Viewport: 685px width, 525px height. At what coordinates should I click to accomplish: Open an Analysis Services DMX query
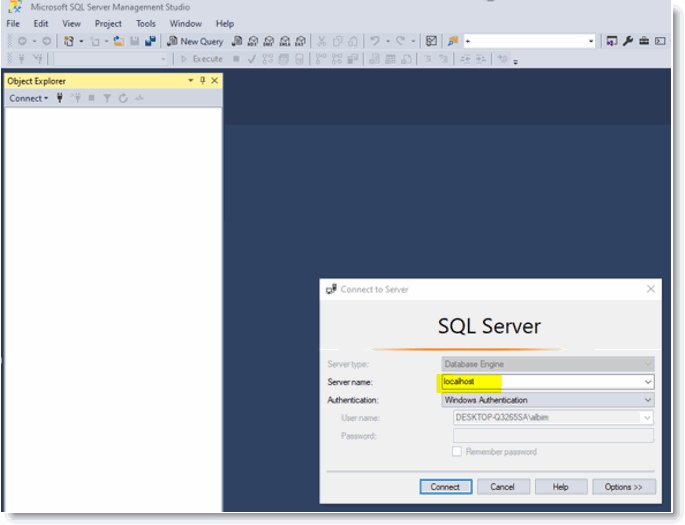pos(269,41)
